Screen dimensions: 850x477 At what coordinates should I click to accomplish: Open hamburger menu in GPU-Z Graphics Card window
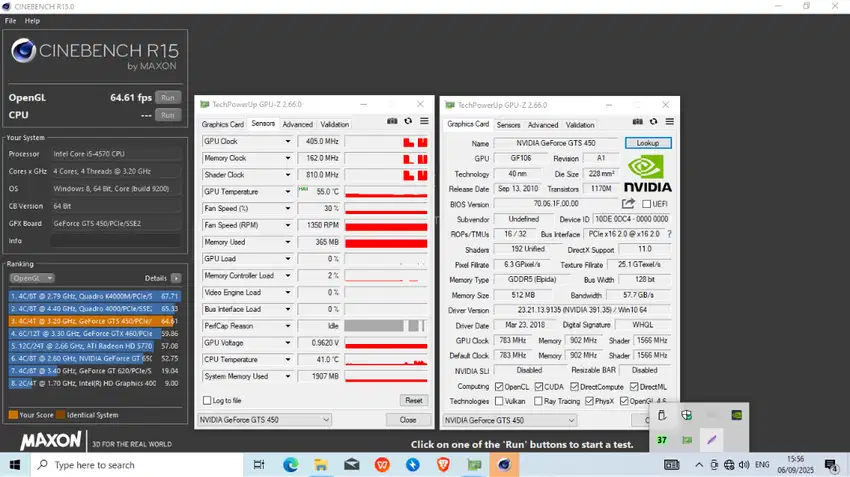(670, 121)
